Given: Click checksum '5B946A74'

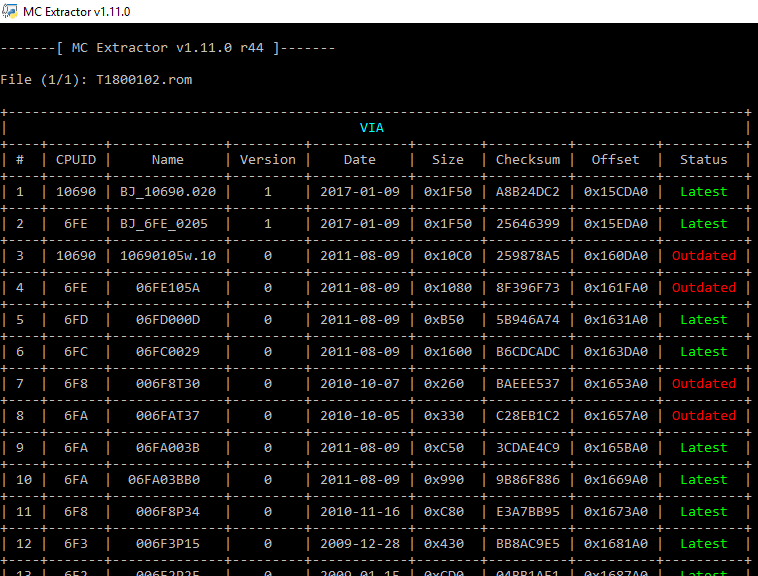Looking at the screenshot, I should pyautogui.click(x=528, y=319).
